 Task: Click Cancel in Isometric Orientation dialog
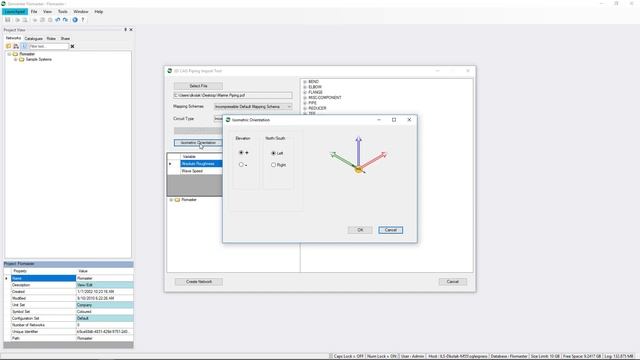(x=391, y=230)
